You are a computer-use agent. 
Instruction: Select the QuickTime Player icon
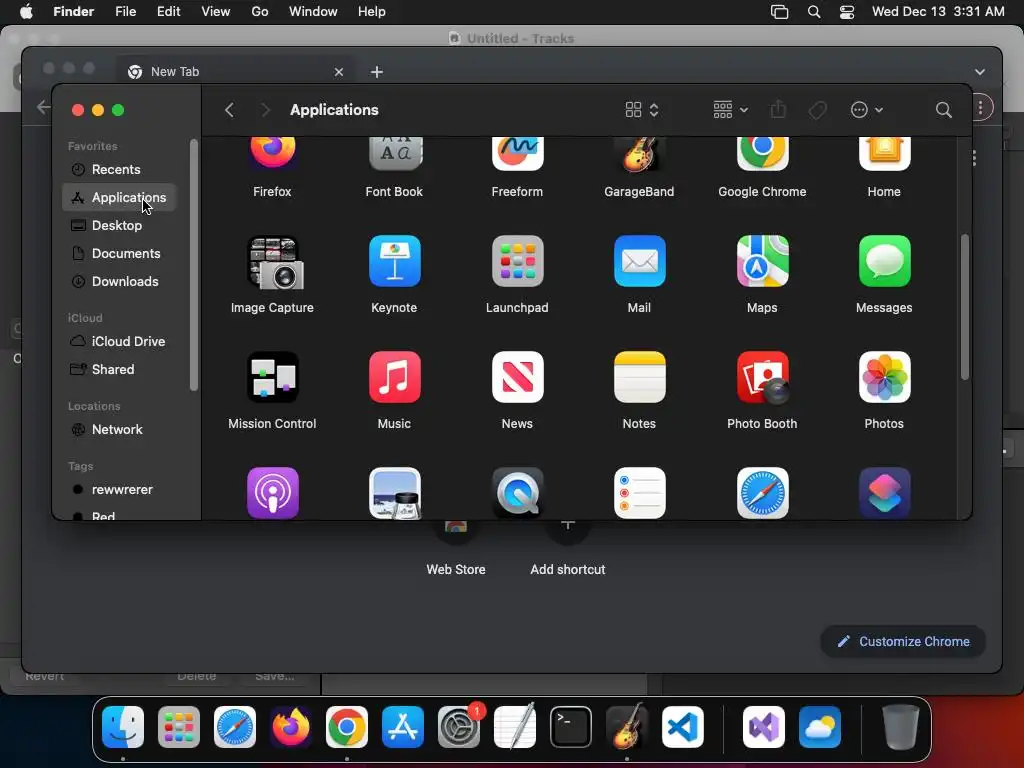517,493
